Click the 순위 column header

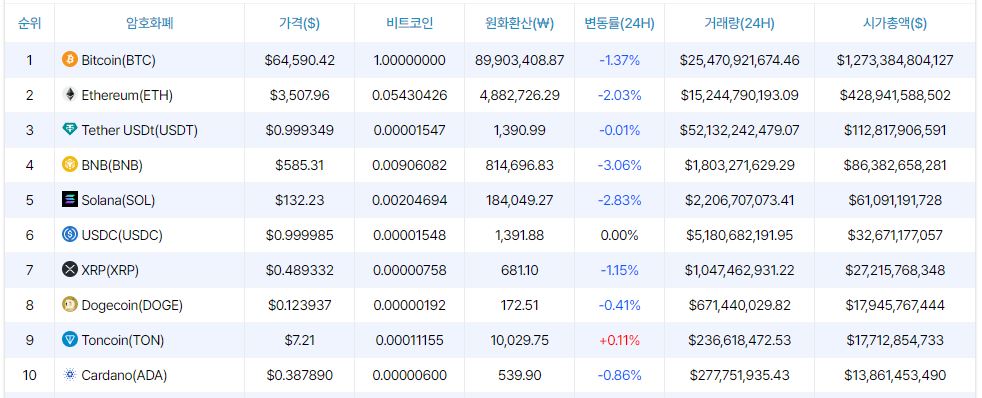[29, 24]
